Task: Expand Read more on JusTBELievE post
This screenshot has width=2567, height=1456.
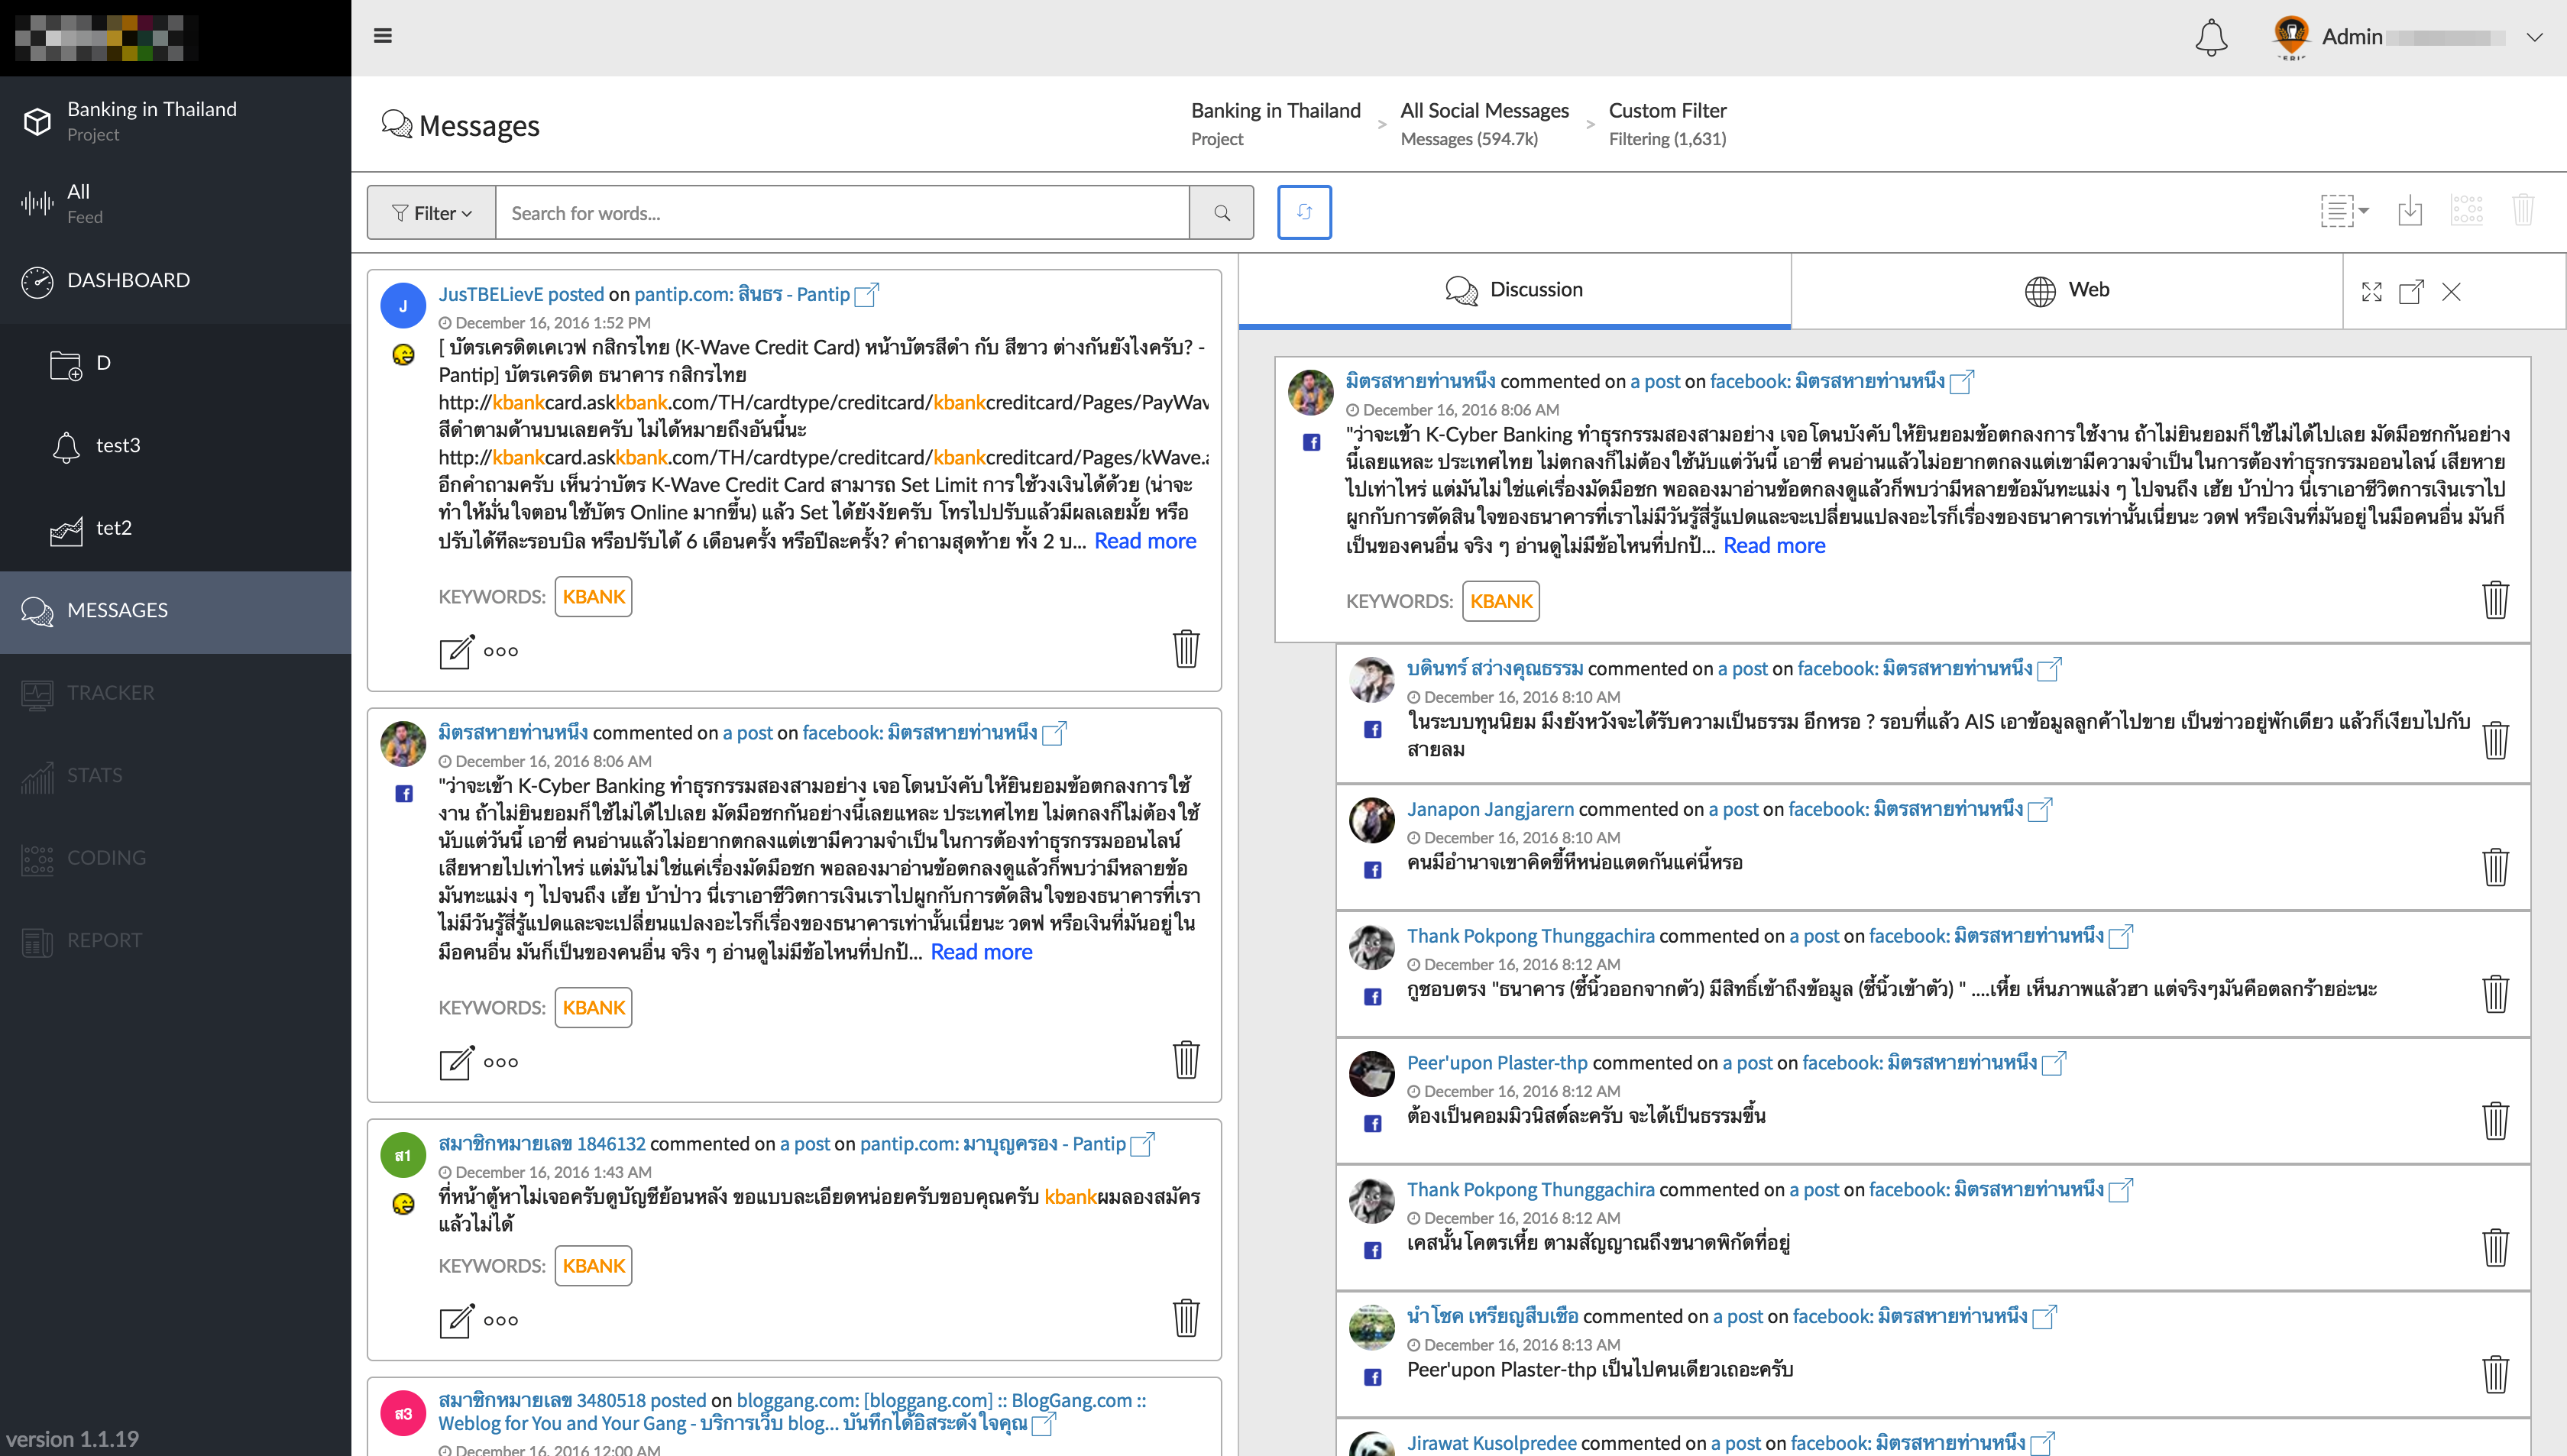Action: pos(1145,541)
